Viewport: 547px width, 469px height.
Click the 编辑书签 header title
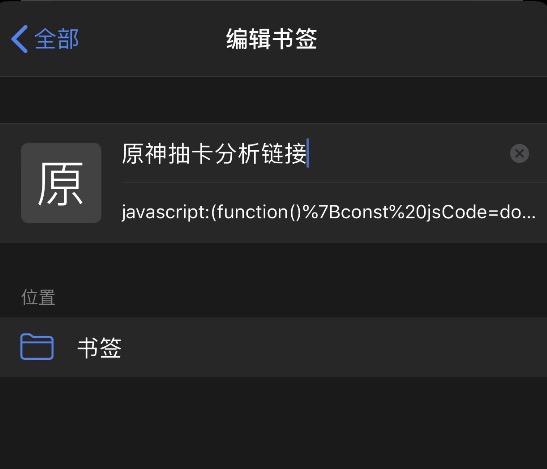271,39
